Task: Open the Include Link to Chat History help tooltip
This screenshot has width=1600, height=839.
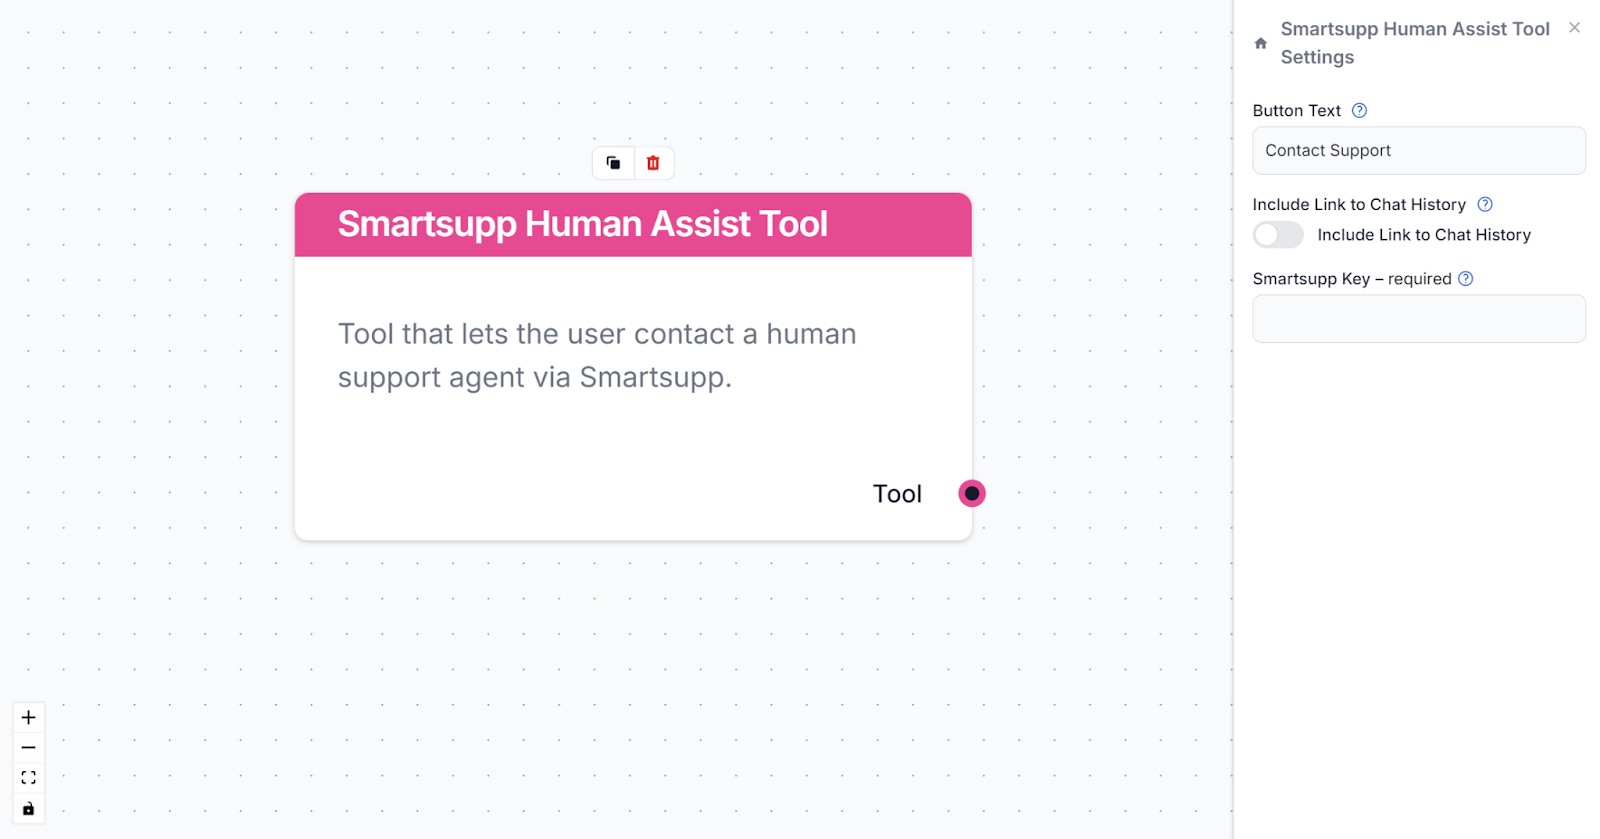Action: pos(1484,204)
